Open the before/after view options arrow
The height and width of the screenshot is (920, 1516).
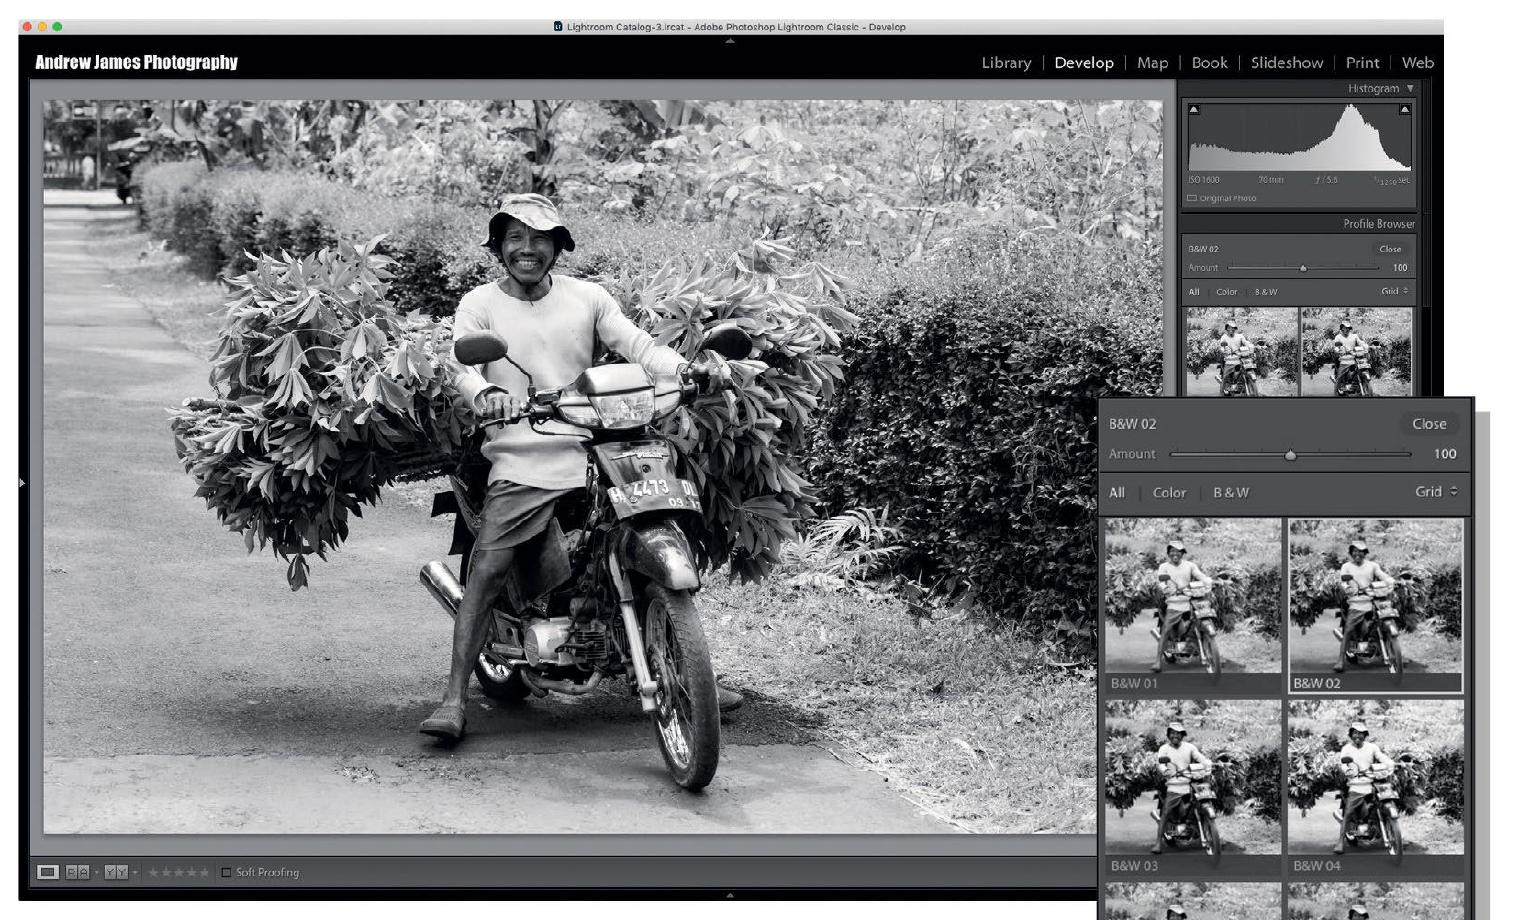click(x=135, y=873)
